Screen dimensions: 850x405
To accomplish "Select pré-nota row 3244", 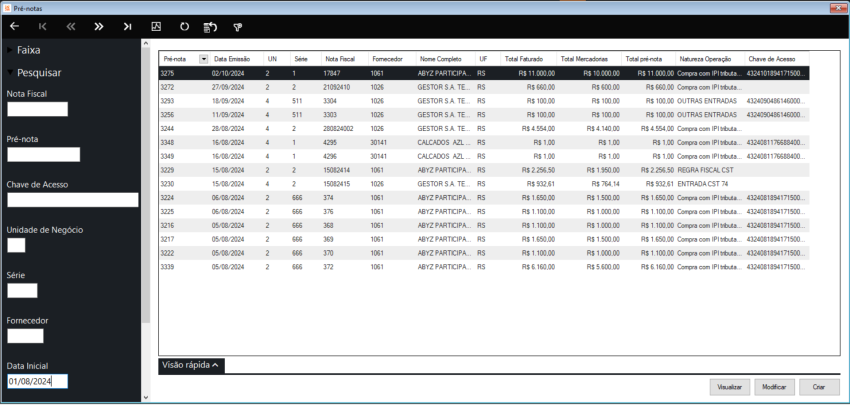I will click(x=484, y=128).
